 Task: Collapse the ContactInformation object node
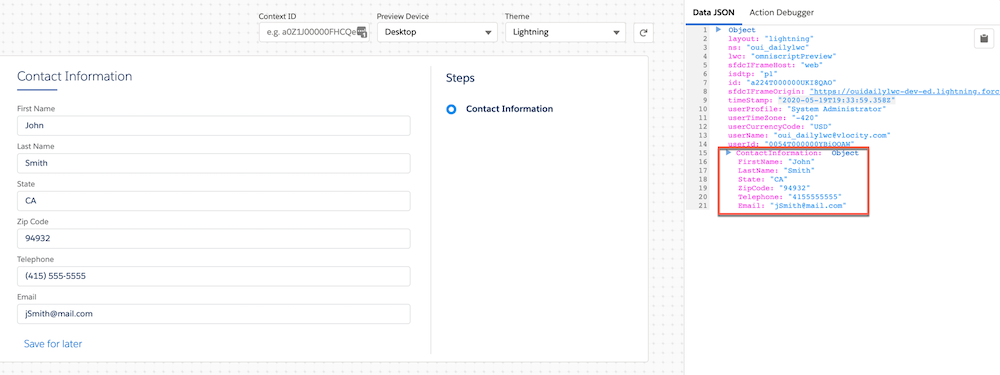(x=729, y=153)
